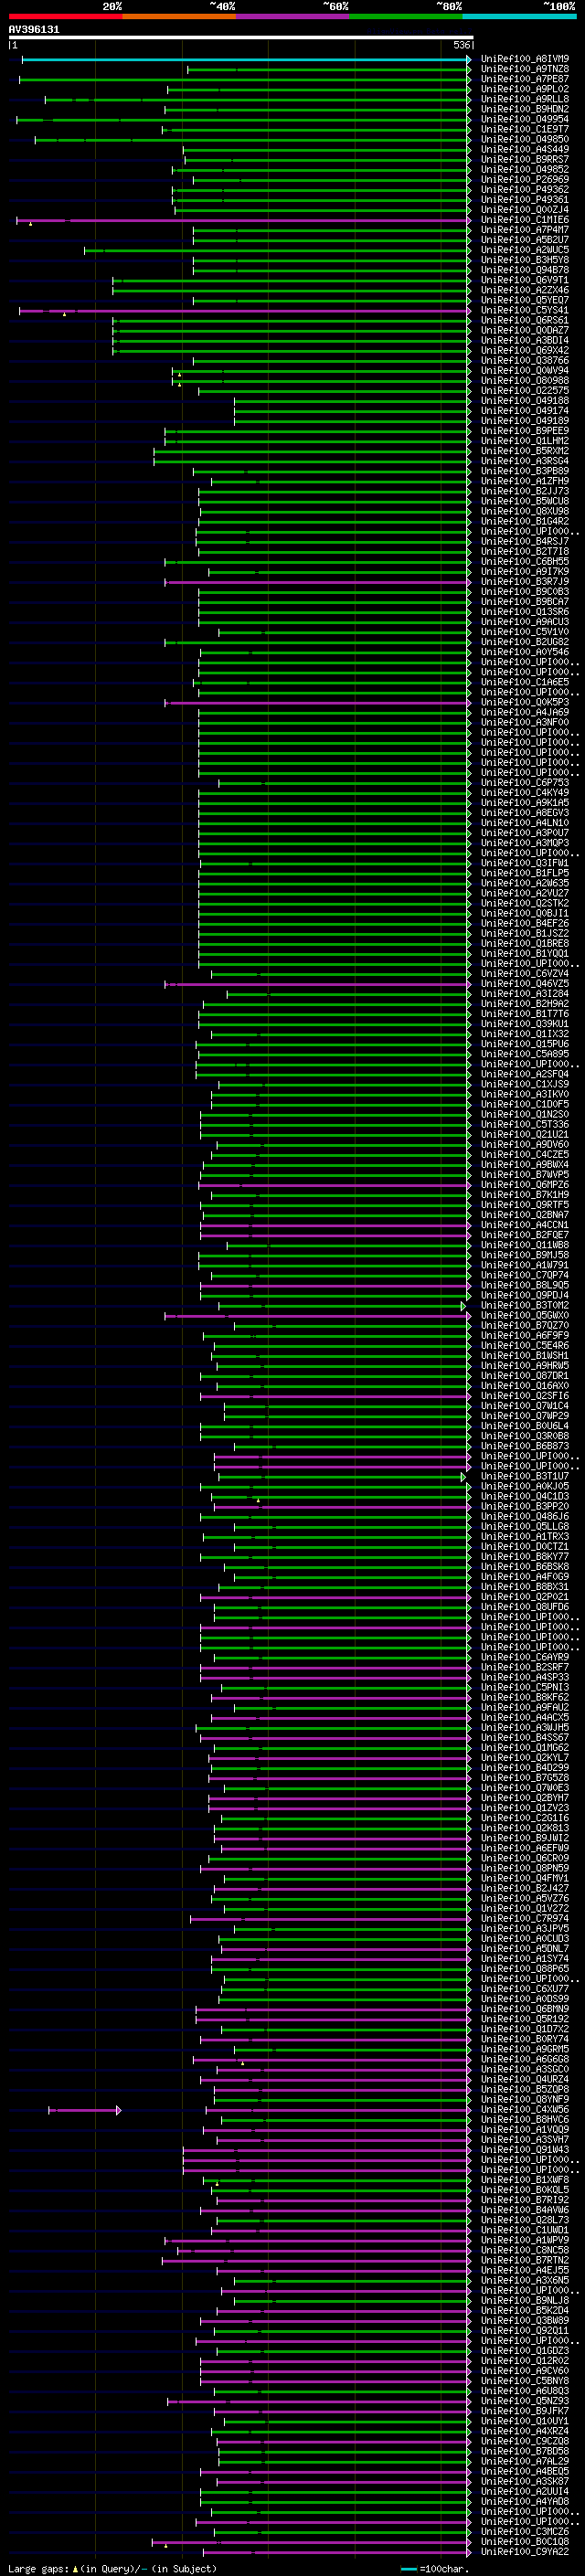Click the UniRef100_B3R7J9 entry

coord(524,582)
